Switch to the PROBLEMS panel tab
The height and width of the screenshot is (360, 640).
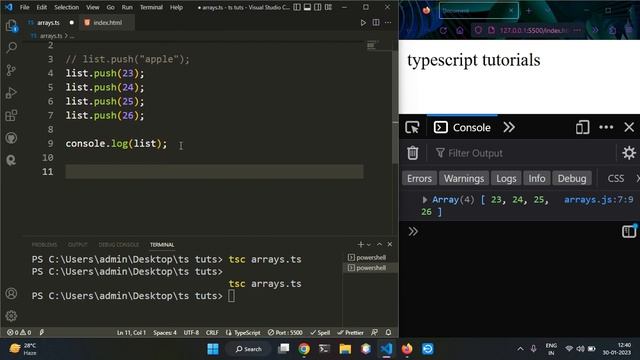[x=44, y=245]
